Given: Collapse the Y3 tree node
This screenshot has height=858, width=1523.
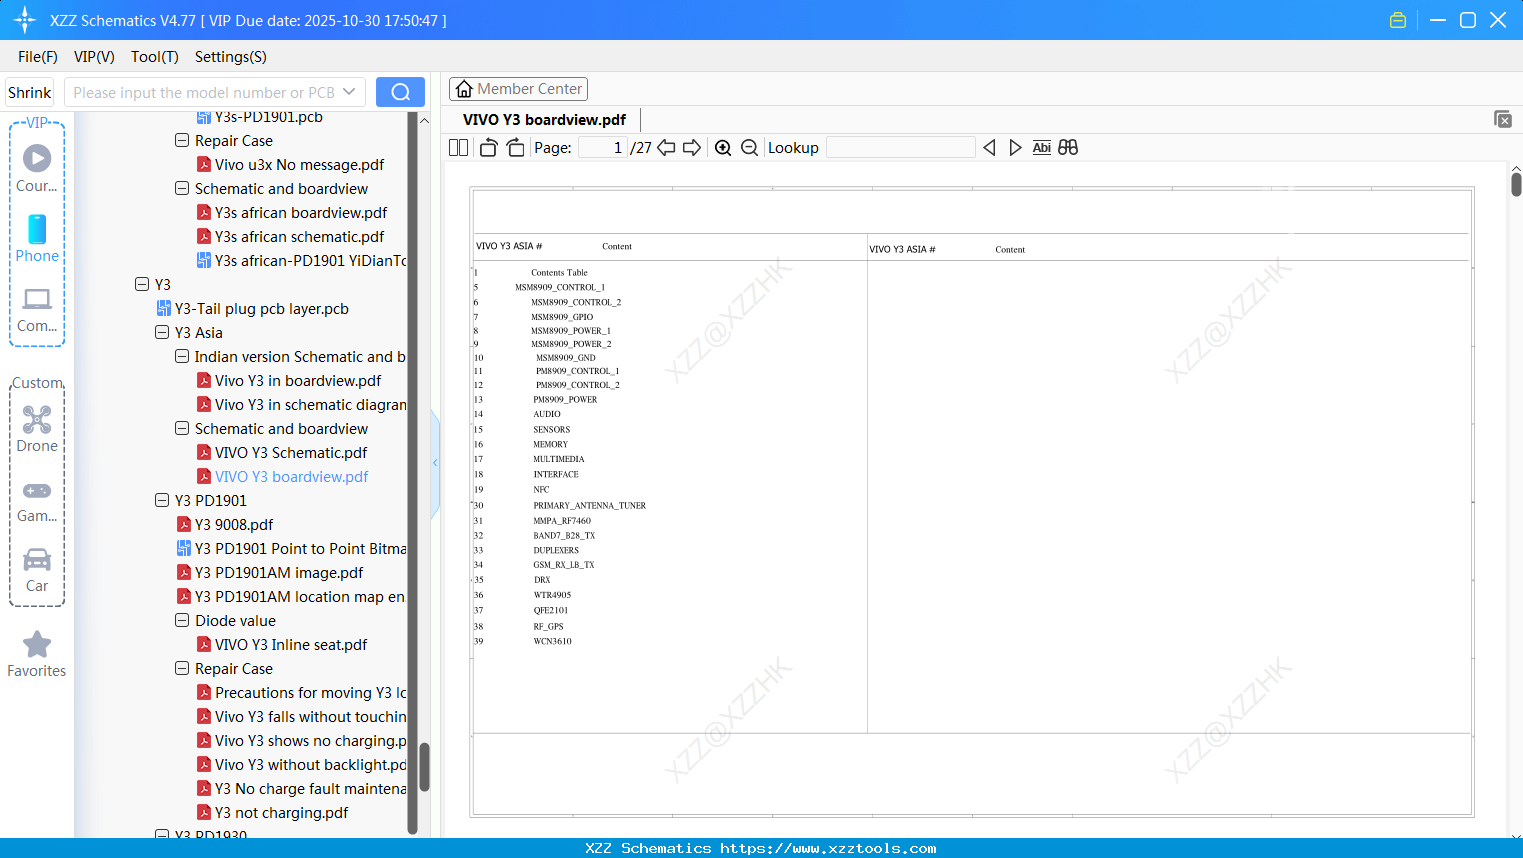Looking at the screenshot, I should (142, 284).
